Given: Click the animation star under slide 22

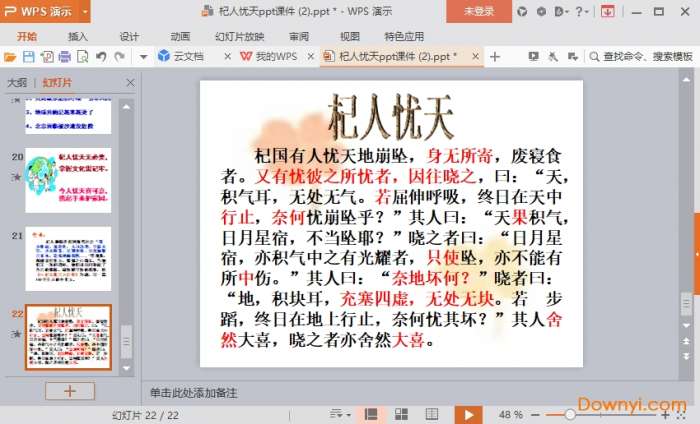Looking at the screenshot, I should (x=16, y=334).
